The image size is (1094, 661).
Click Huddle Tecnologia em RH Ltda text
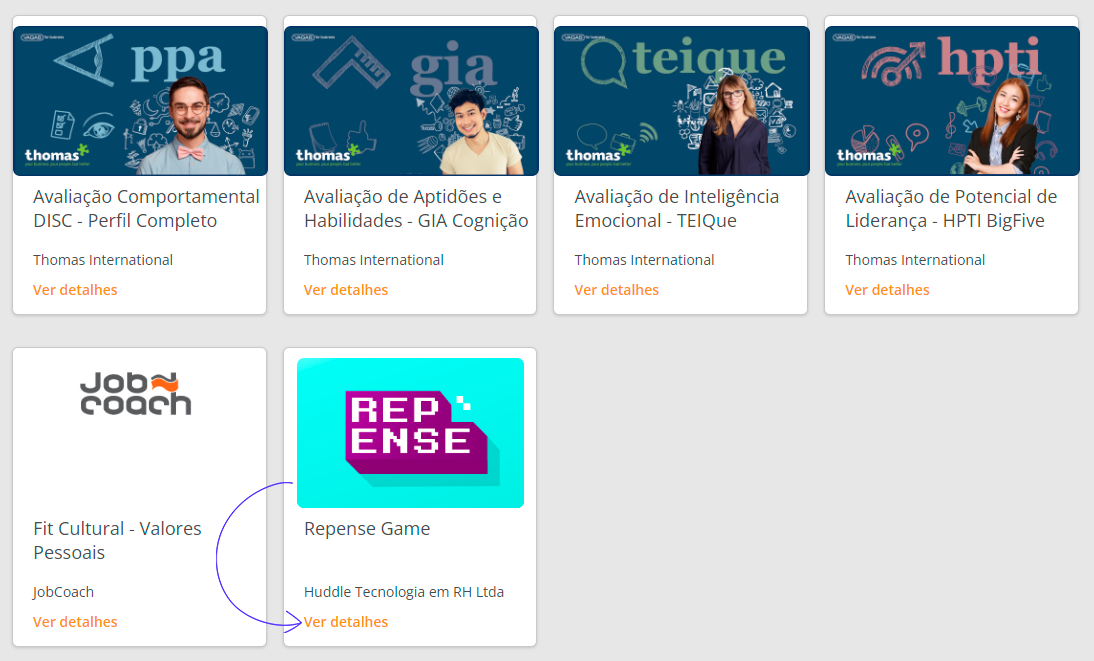point(403,592)
